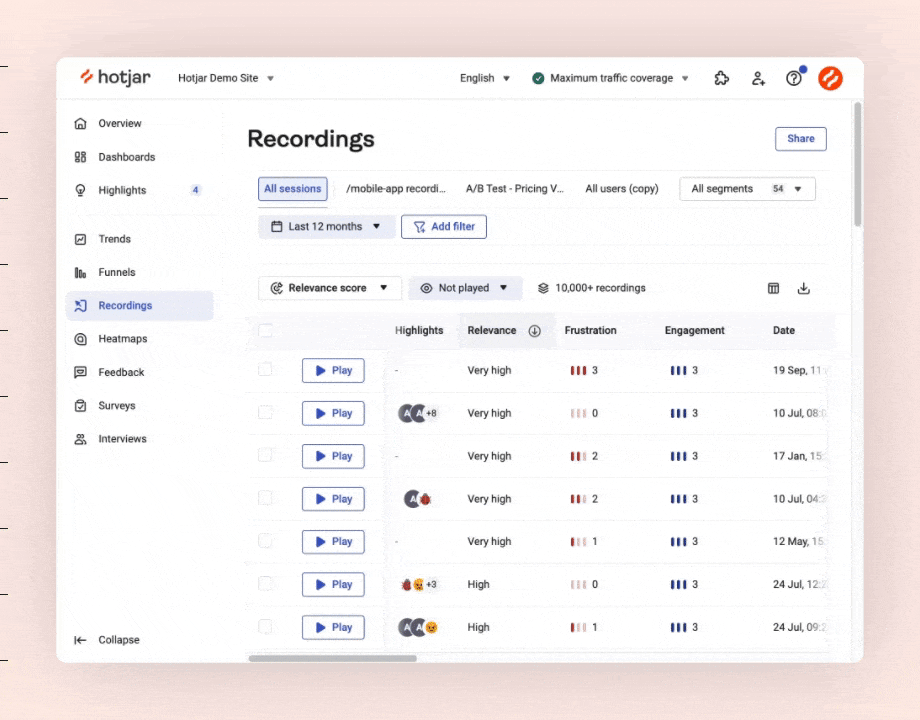Click the Date column header

point(784,330)
